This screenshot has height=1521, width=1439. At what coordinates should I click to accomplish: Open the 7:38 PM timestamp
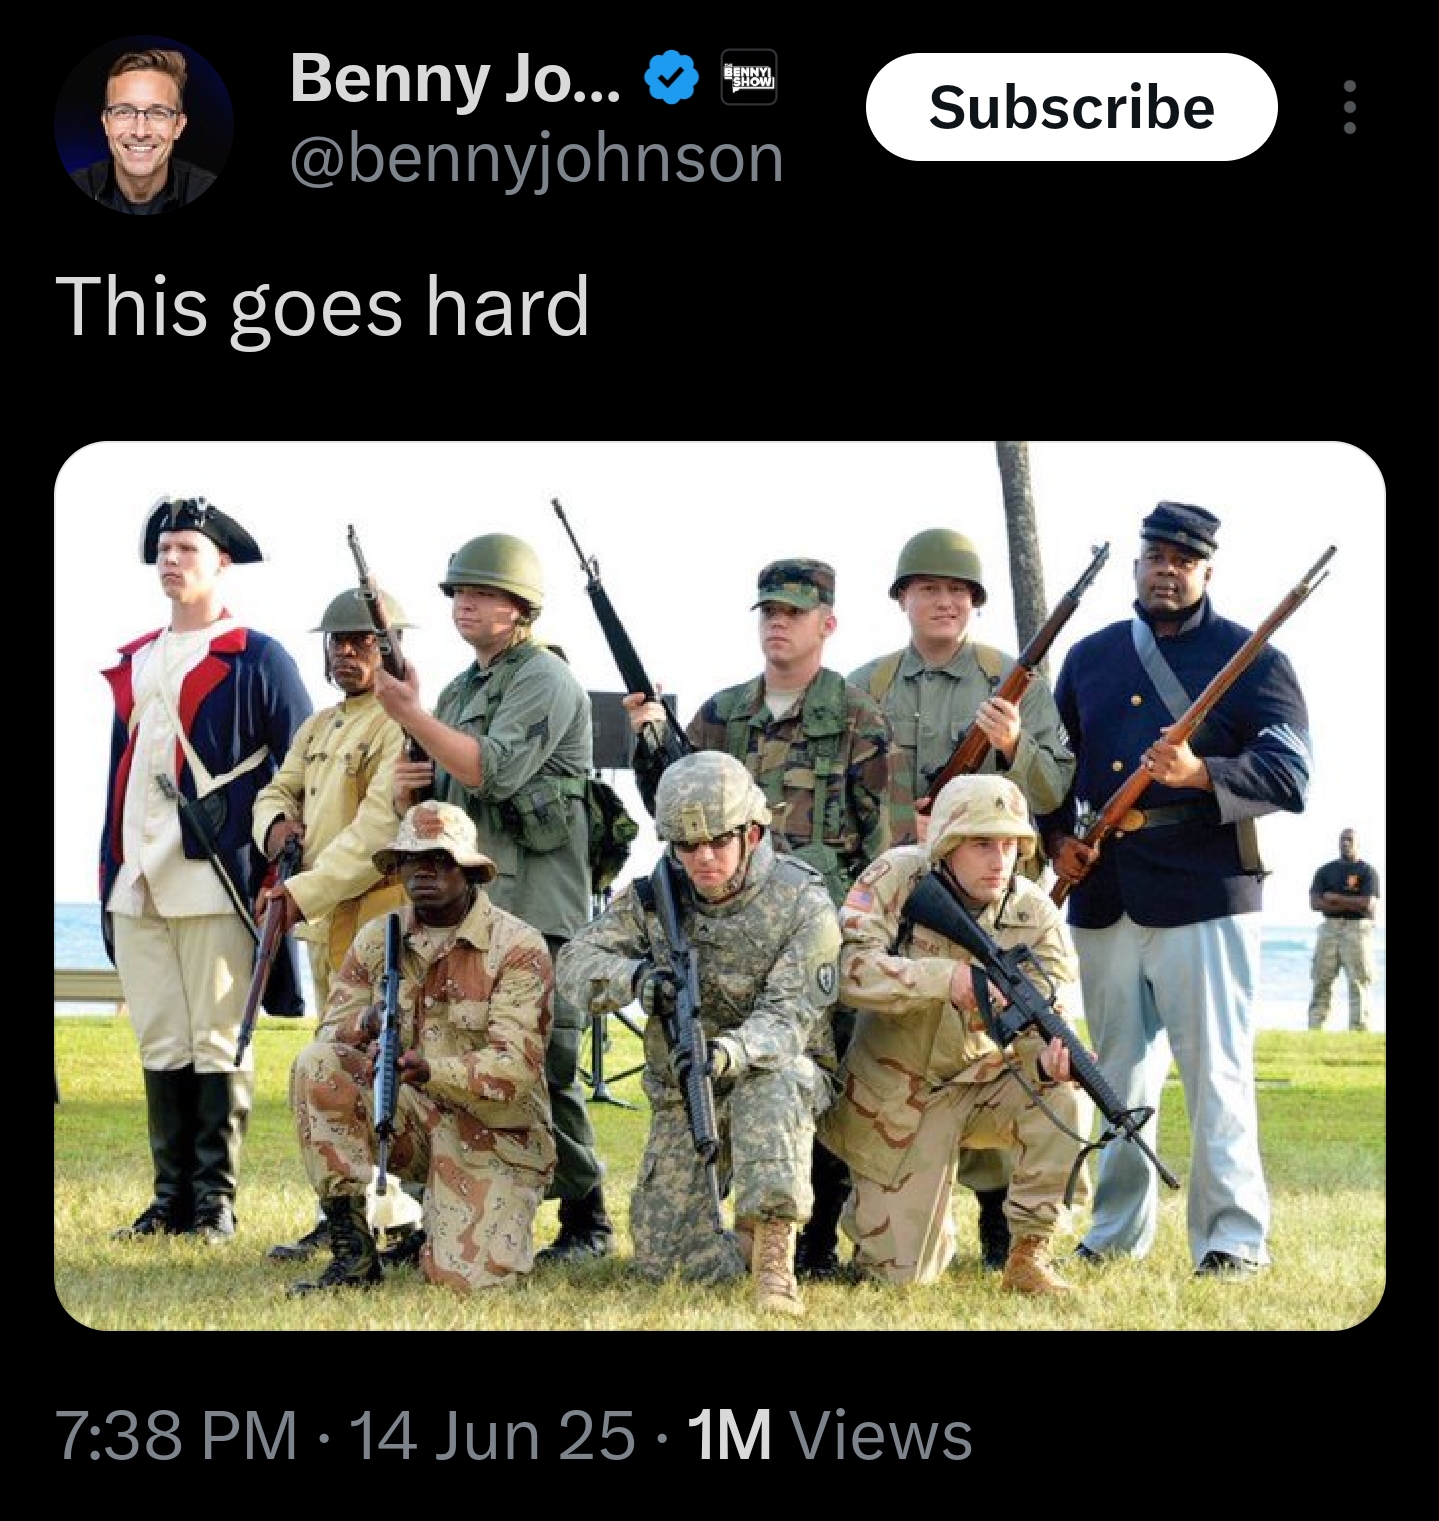(176, 1435)
